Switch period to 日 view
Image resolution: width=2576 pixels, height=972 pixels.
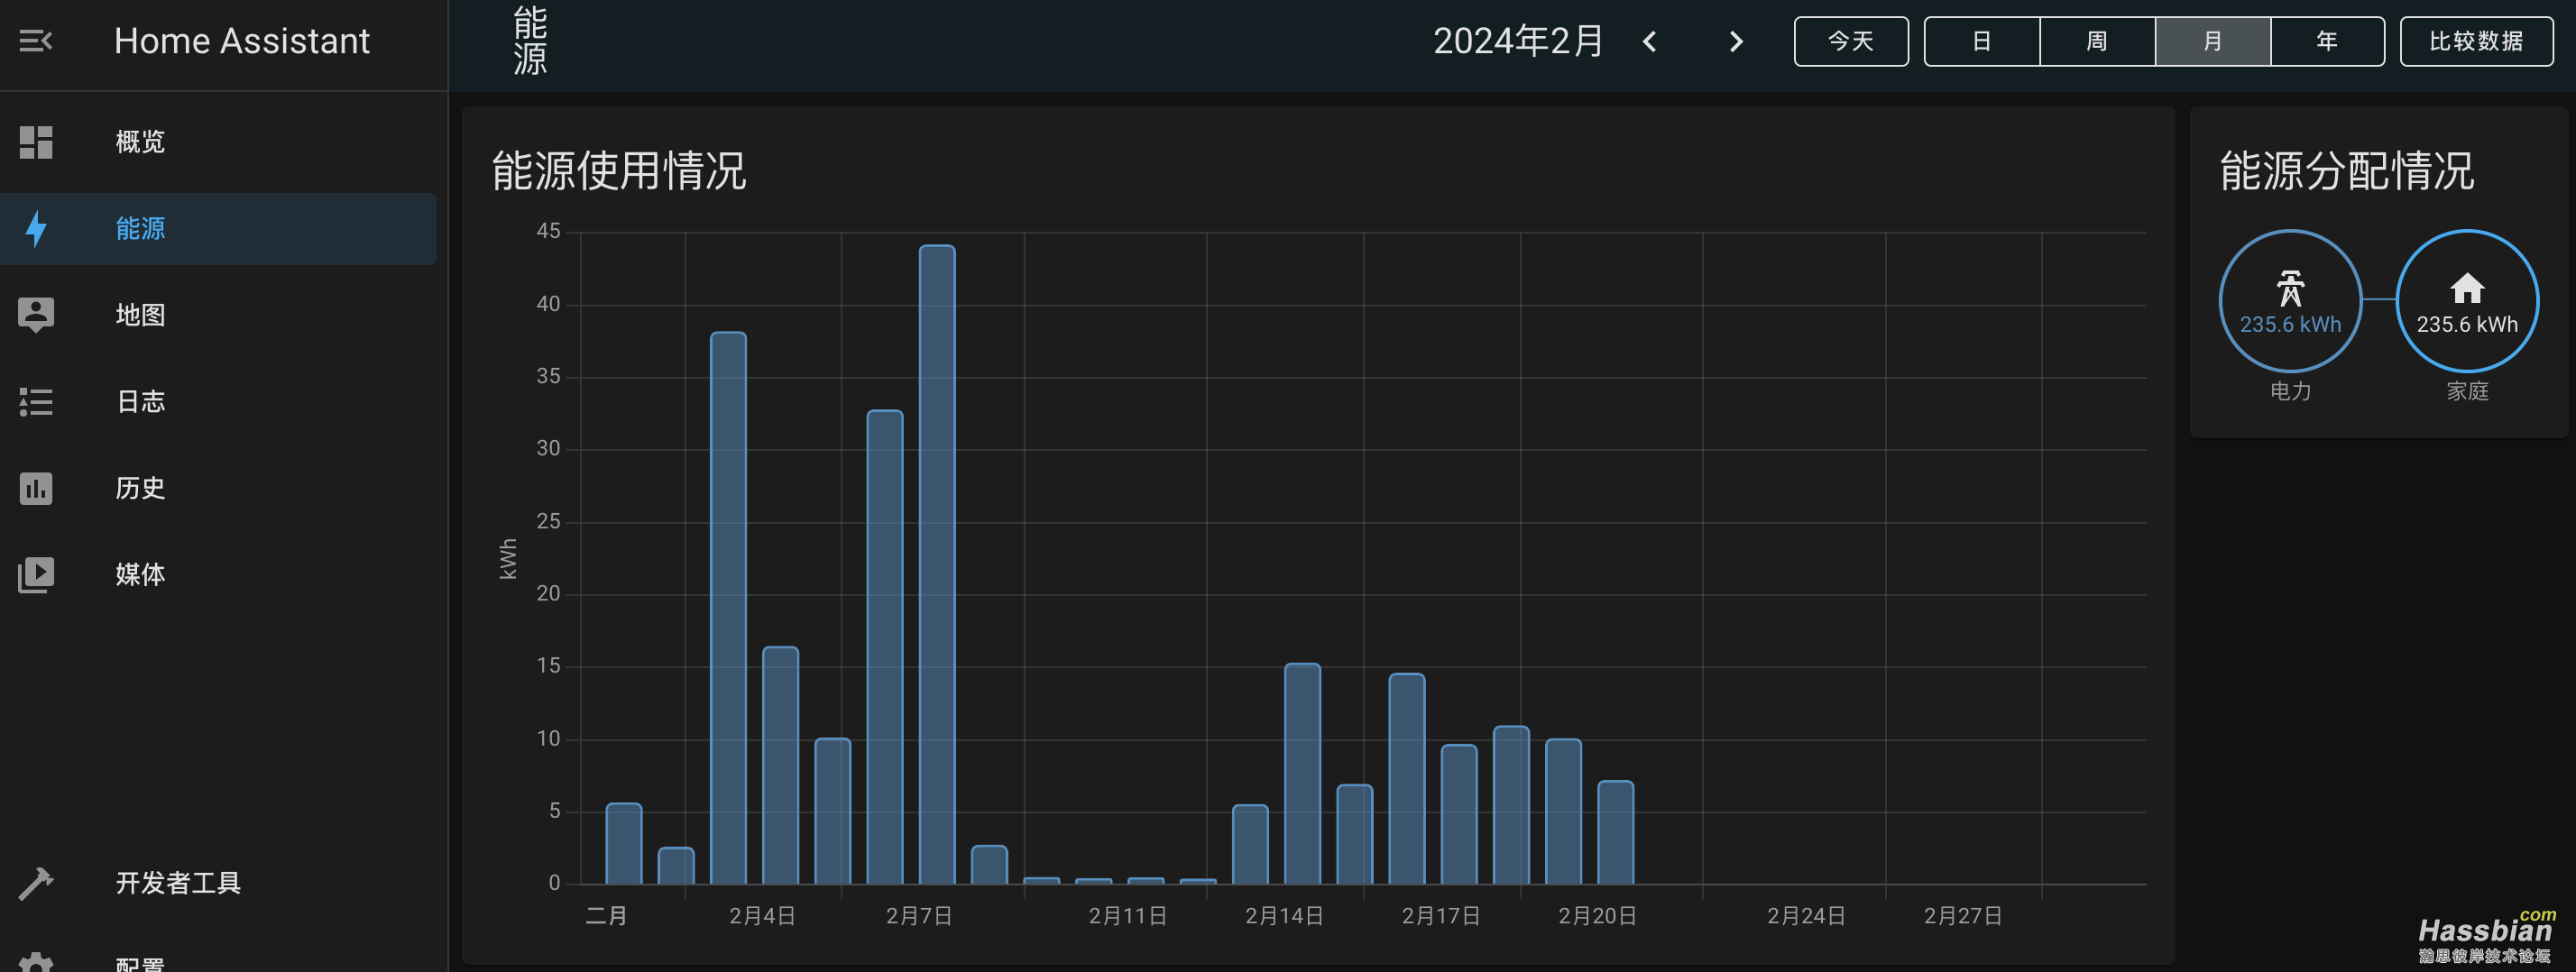1981,41
